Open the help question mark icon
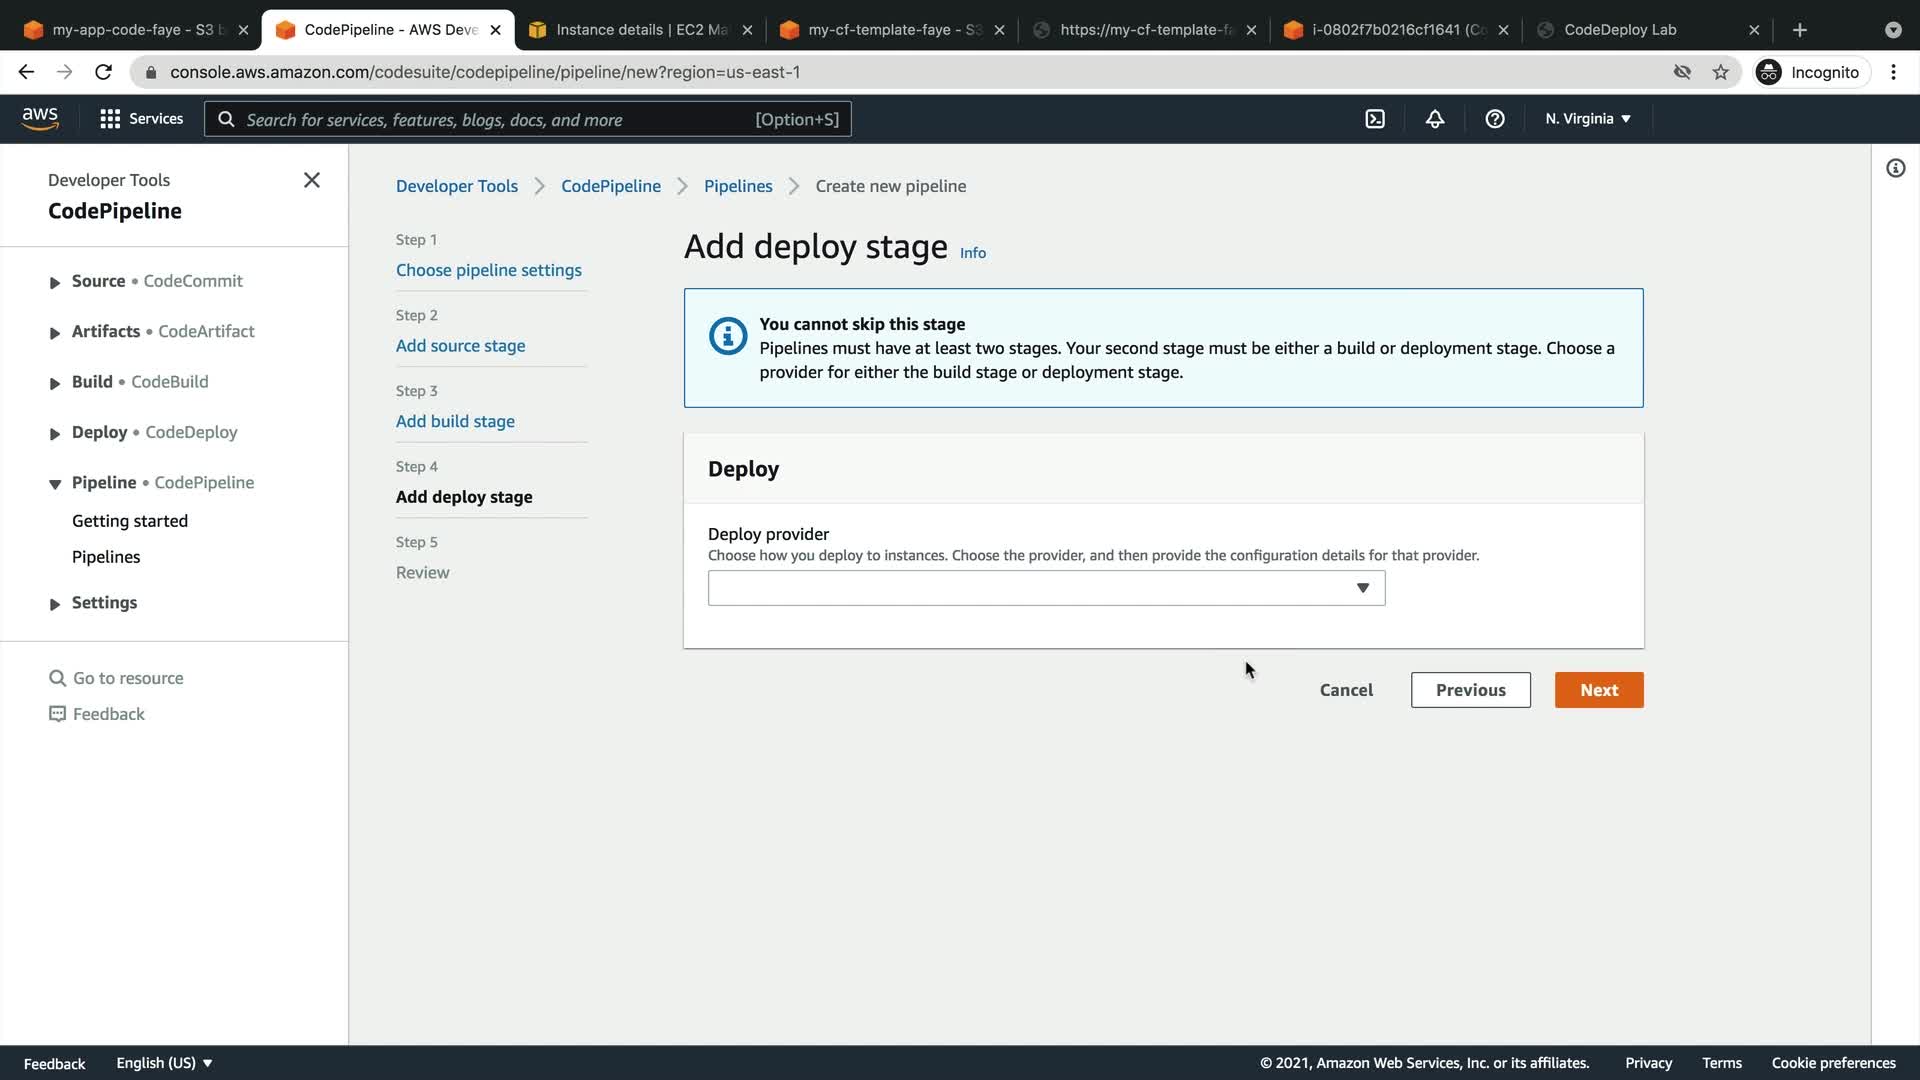This screenshot has width=1920, height=1080. pos(1495,119)
